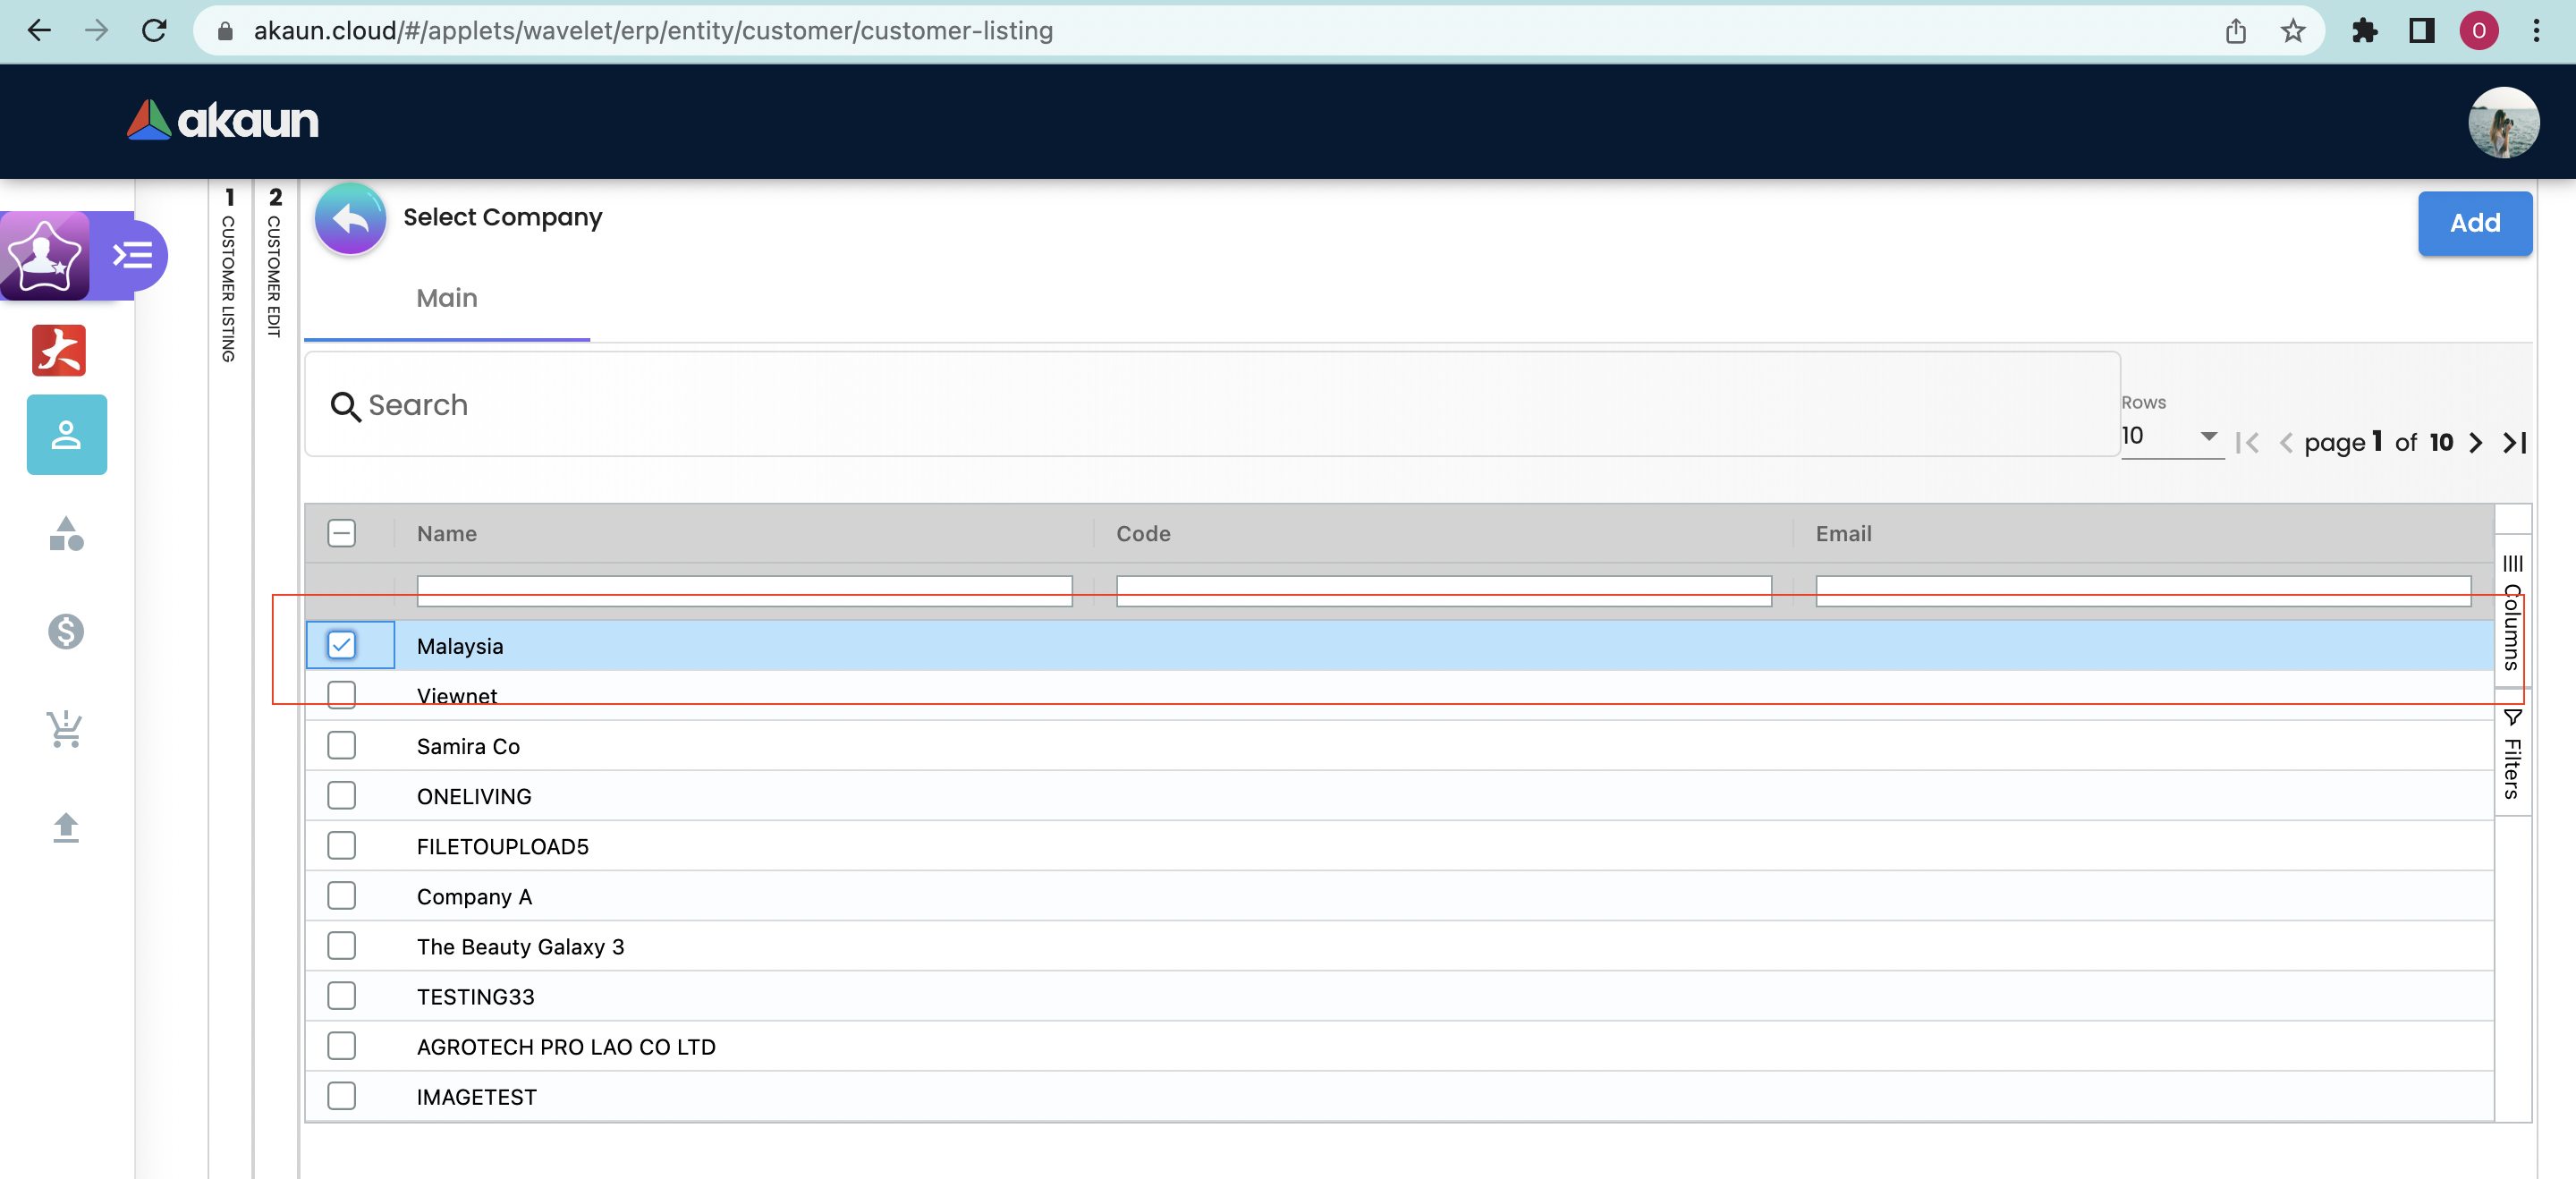2576x1179 pixels.
Task: Open the sidebar menu expand icon
Action: tap(133, 255)
